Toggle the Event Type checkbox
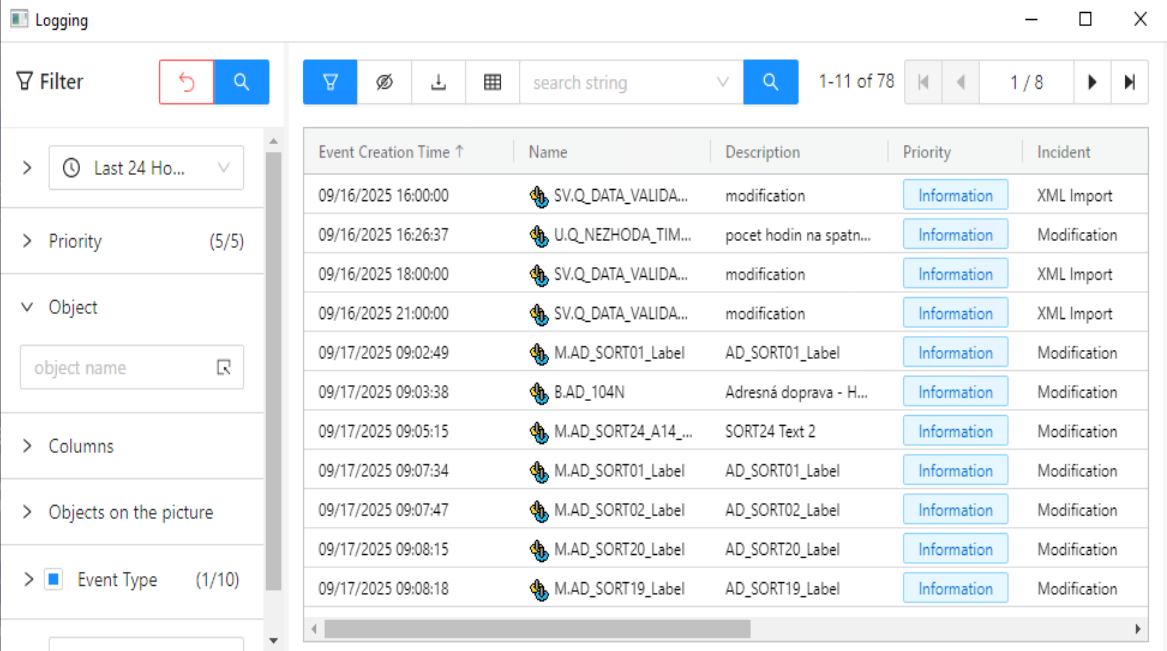The image size is (1167, 651). pyautogui.click(x=54, y=579)
